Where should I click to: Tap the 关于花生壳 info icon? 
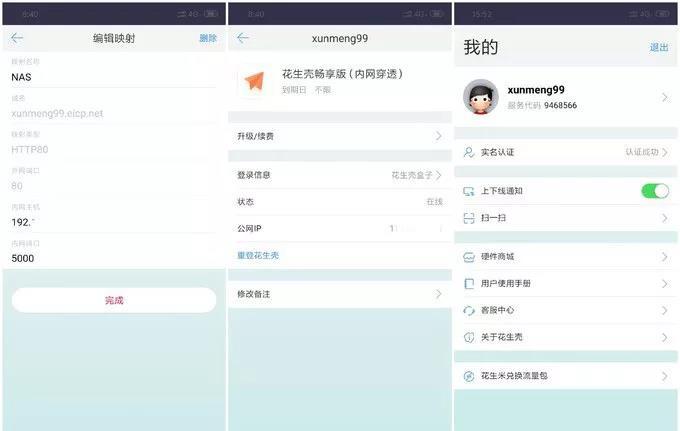469,337
